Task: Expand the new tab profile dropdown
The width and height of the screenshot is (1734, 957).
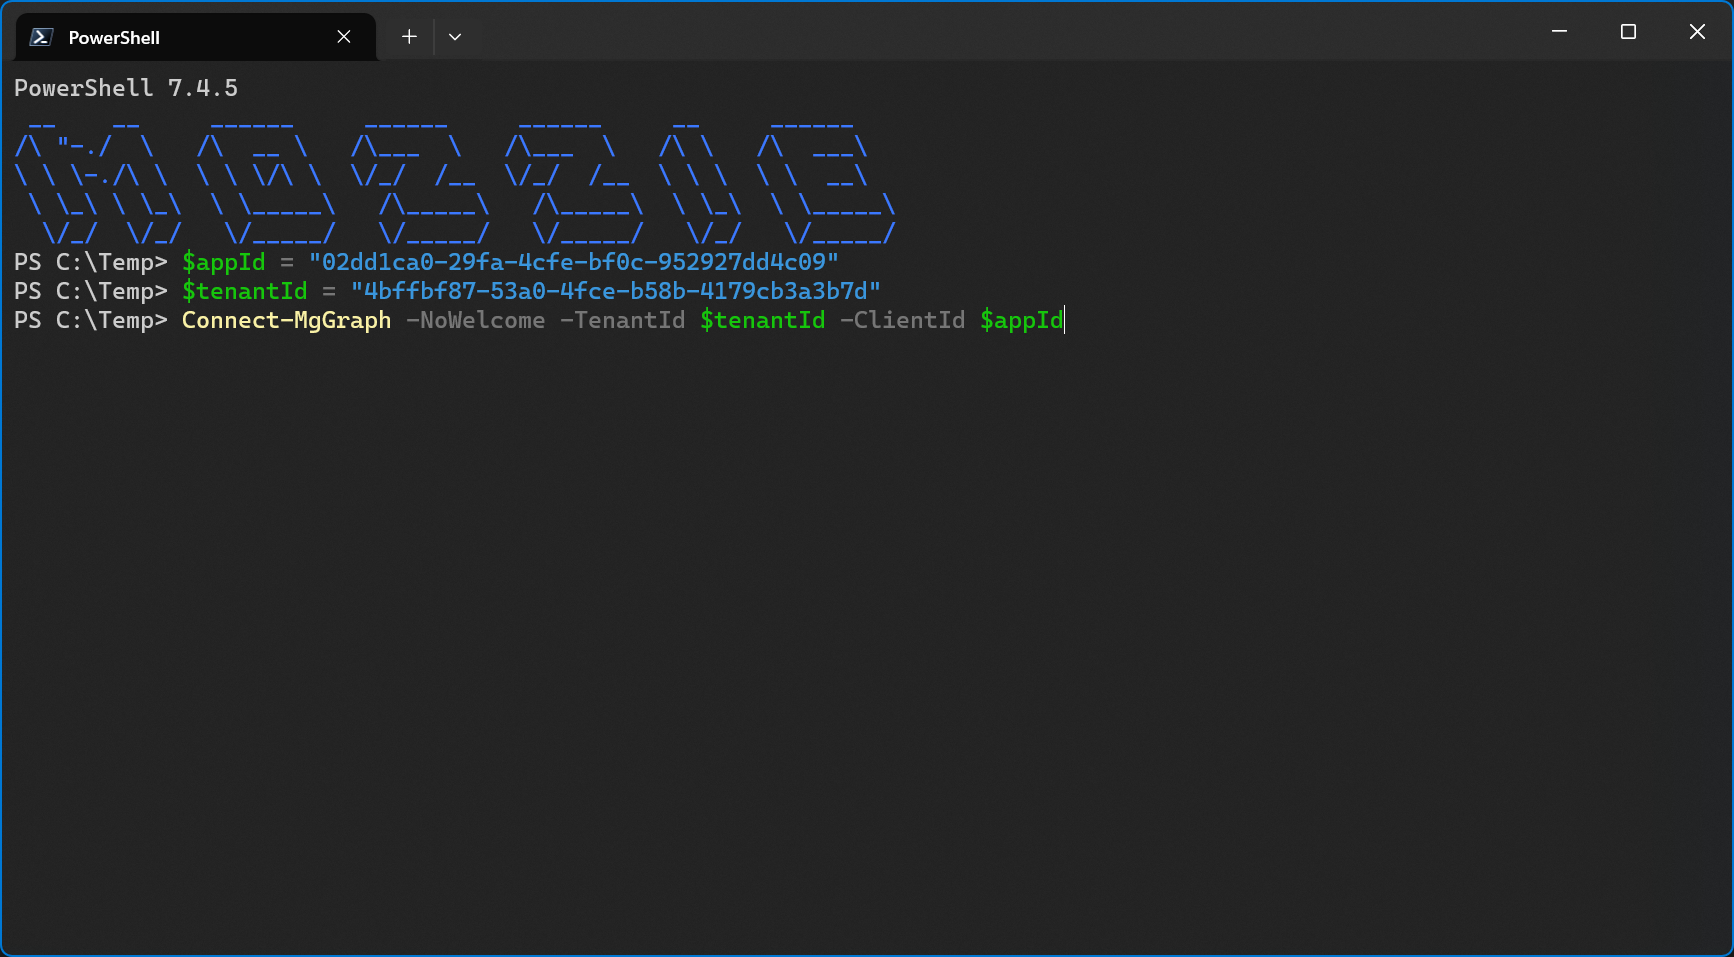Action: (x=455, y=37)
